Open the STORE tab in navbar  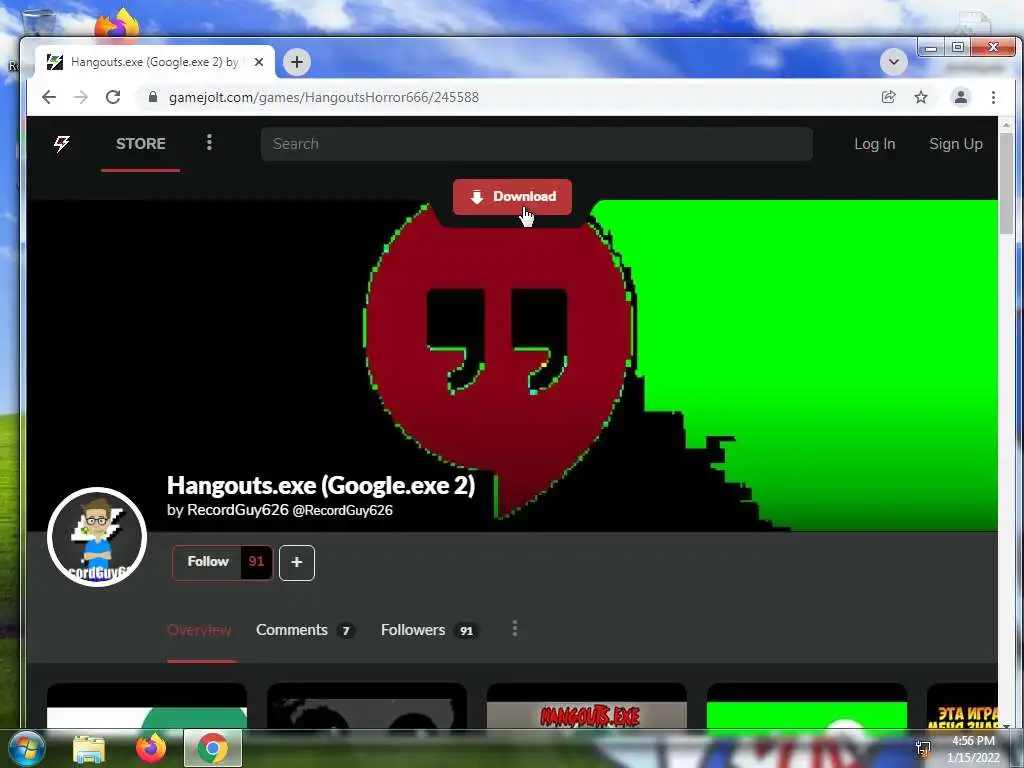coord(140,144)
